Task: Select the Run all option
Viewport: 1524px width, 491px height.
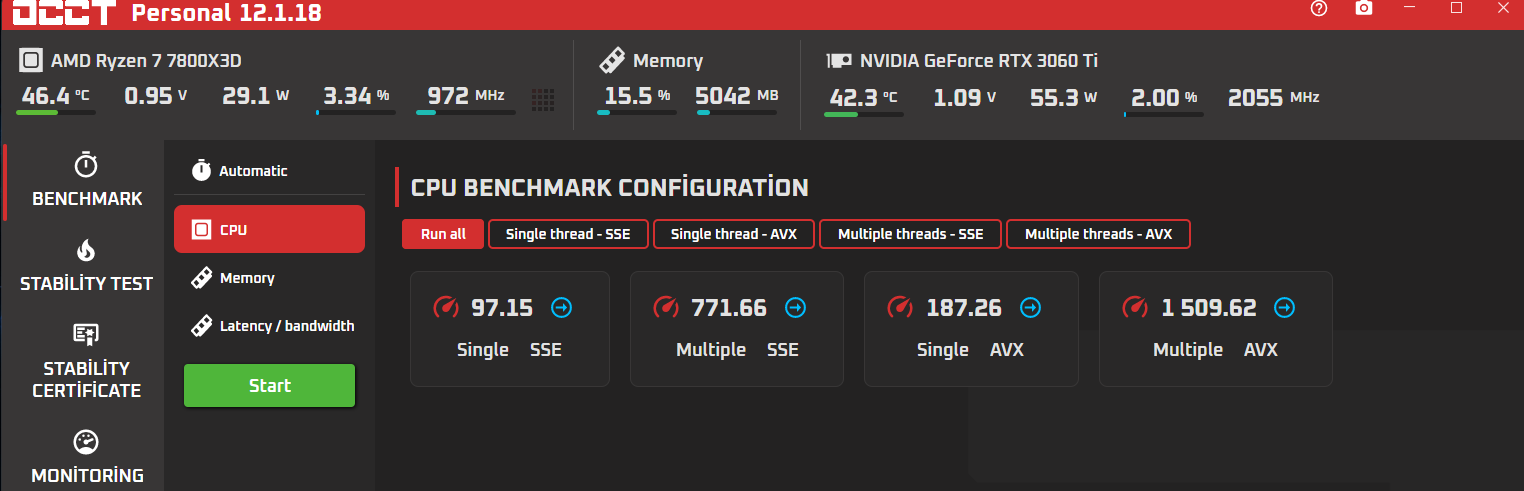Action: pyautogui.click(x=443, y=234)
